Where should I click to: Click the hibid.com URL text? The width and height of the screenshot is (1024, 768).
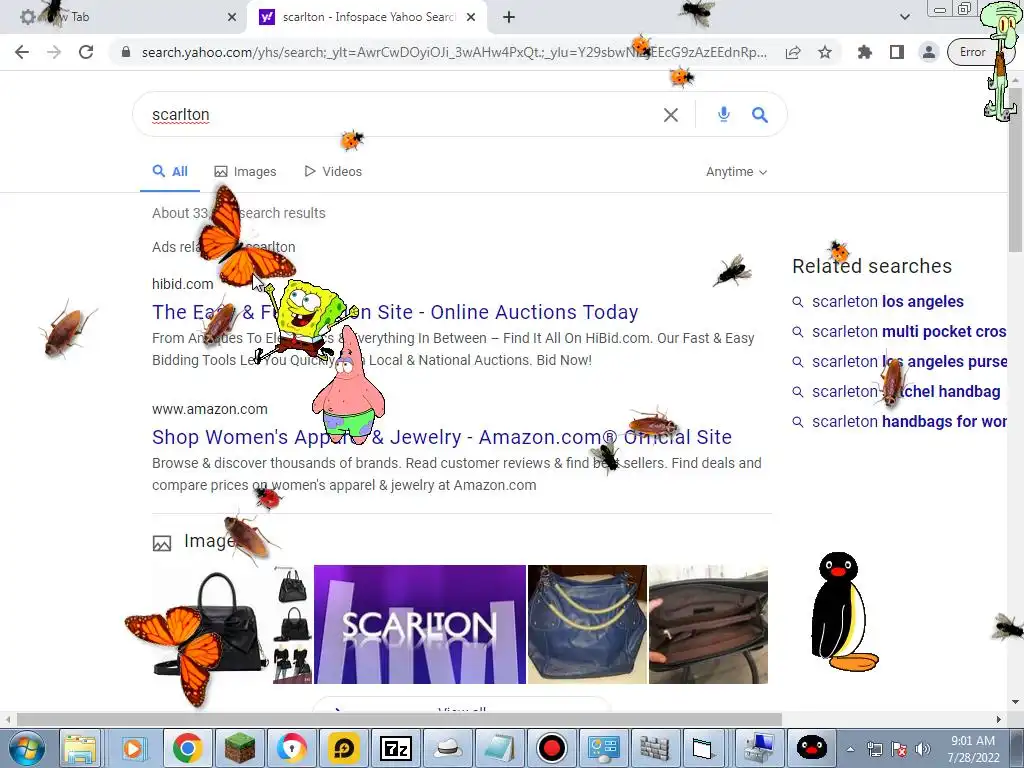pos(183,284)
